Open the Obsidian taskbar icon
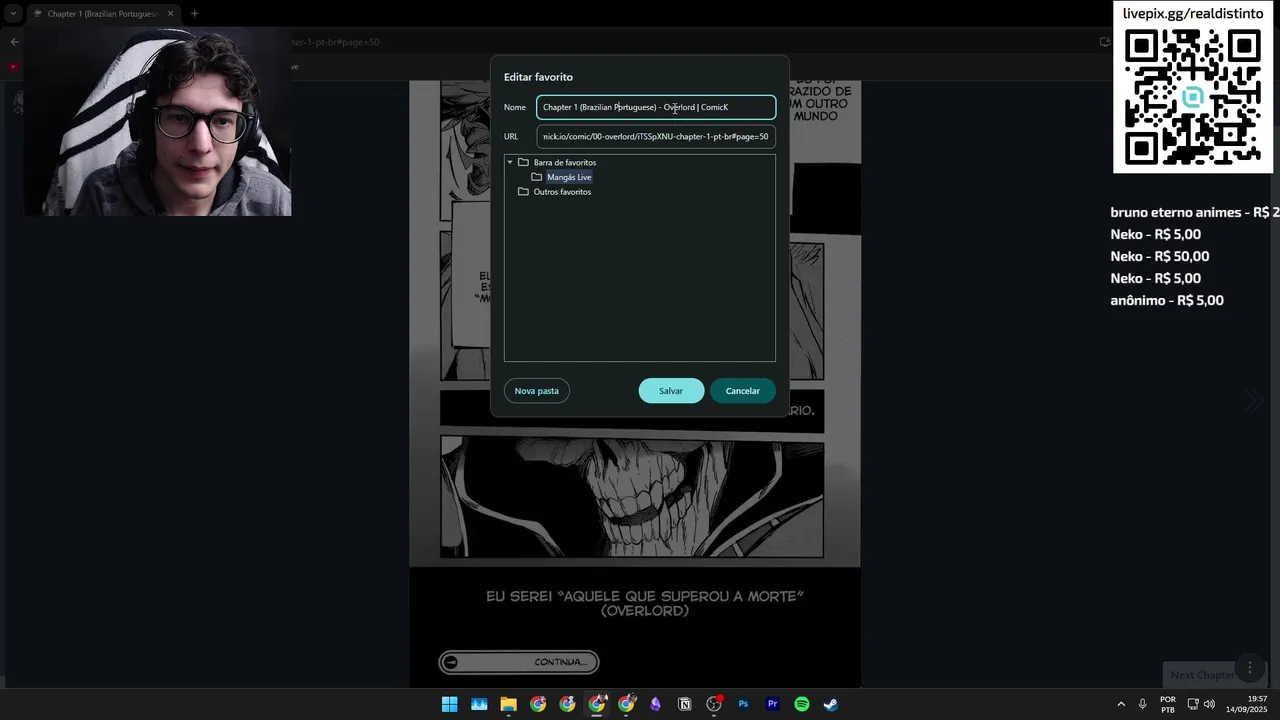1280x720 pixels. coord(655,704)
